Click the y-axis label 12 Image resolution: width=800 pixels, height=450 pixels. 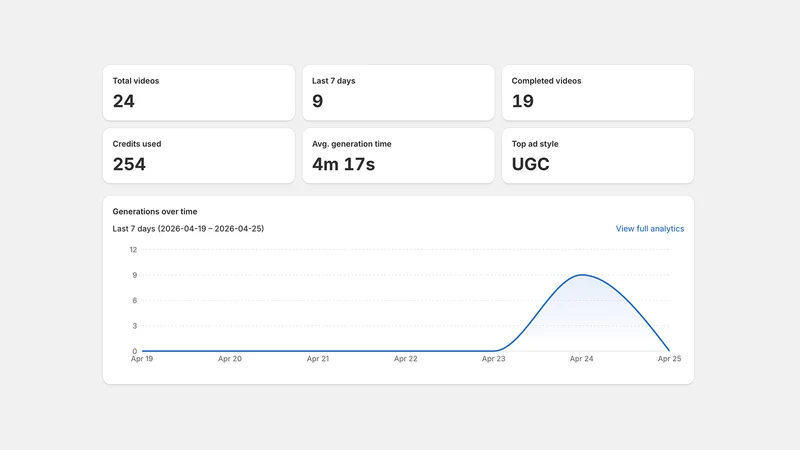point(133,249)
